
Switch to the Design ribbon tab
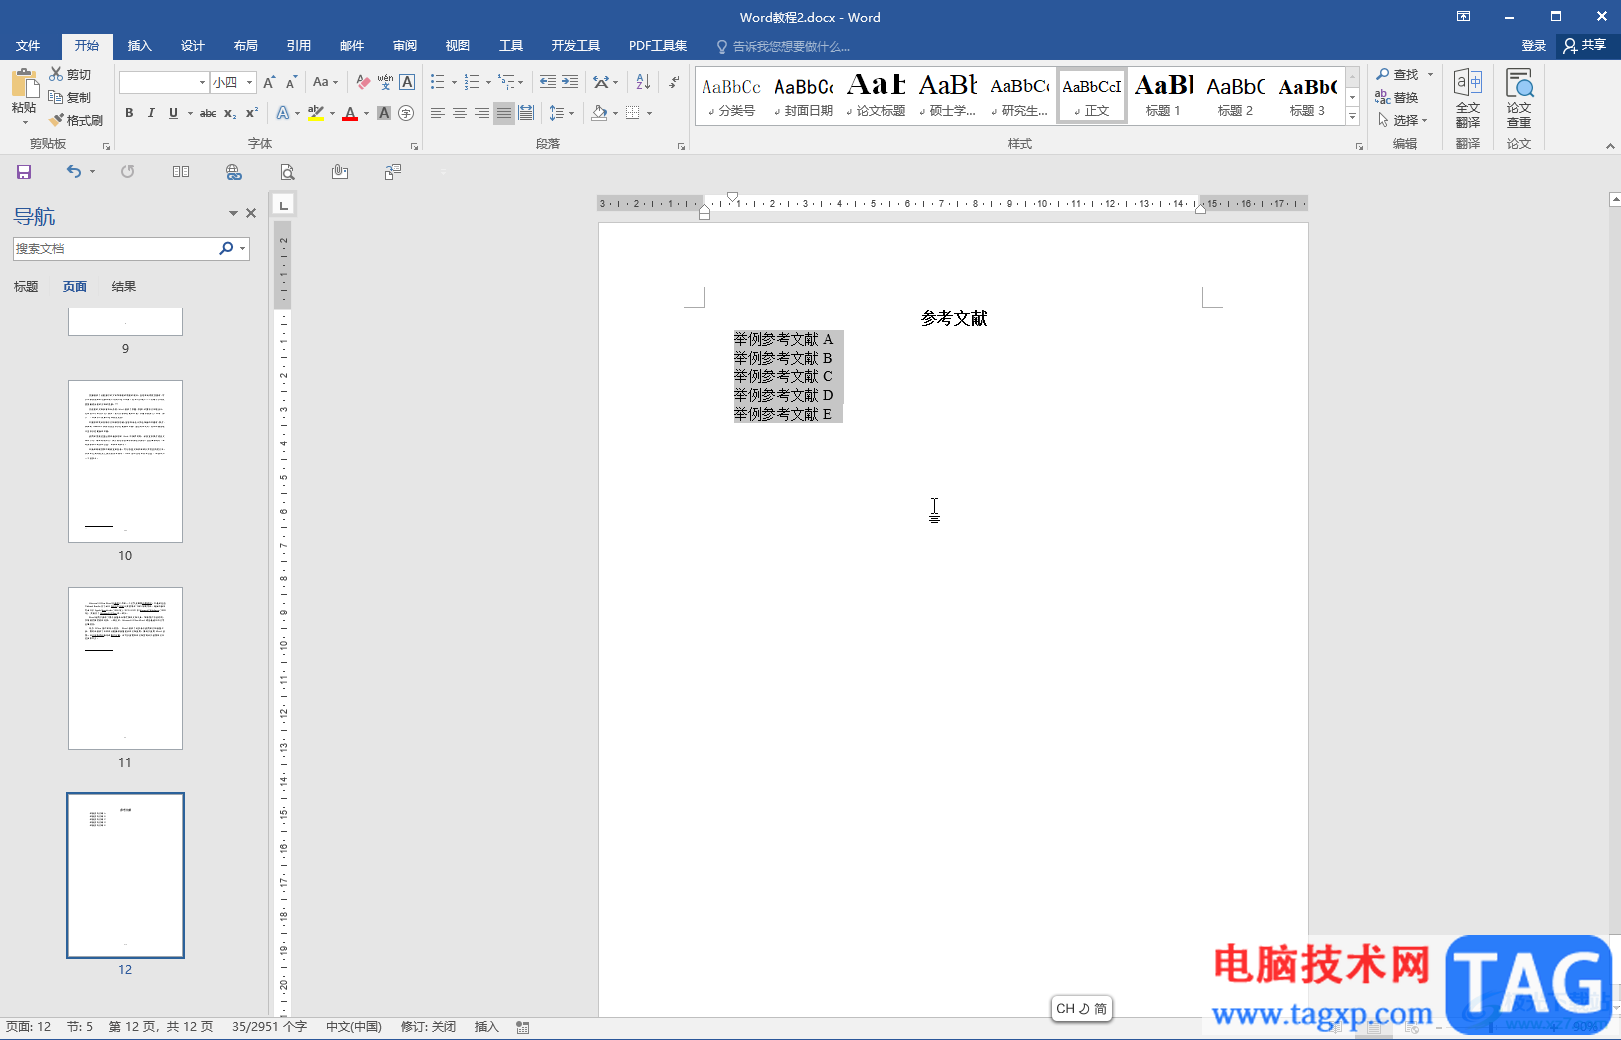(193, 46)
